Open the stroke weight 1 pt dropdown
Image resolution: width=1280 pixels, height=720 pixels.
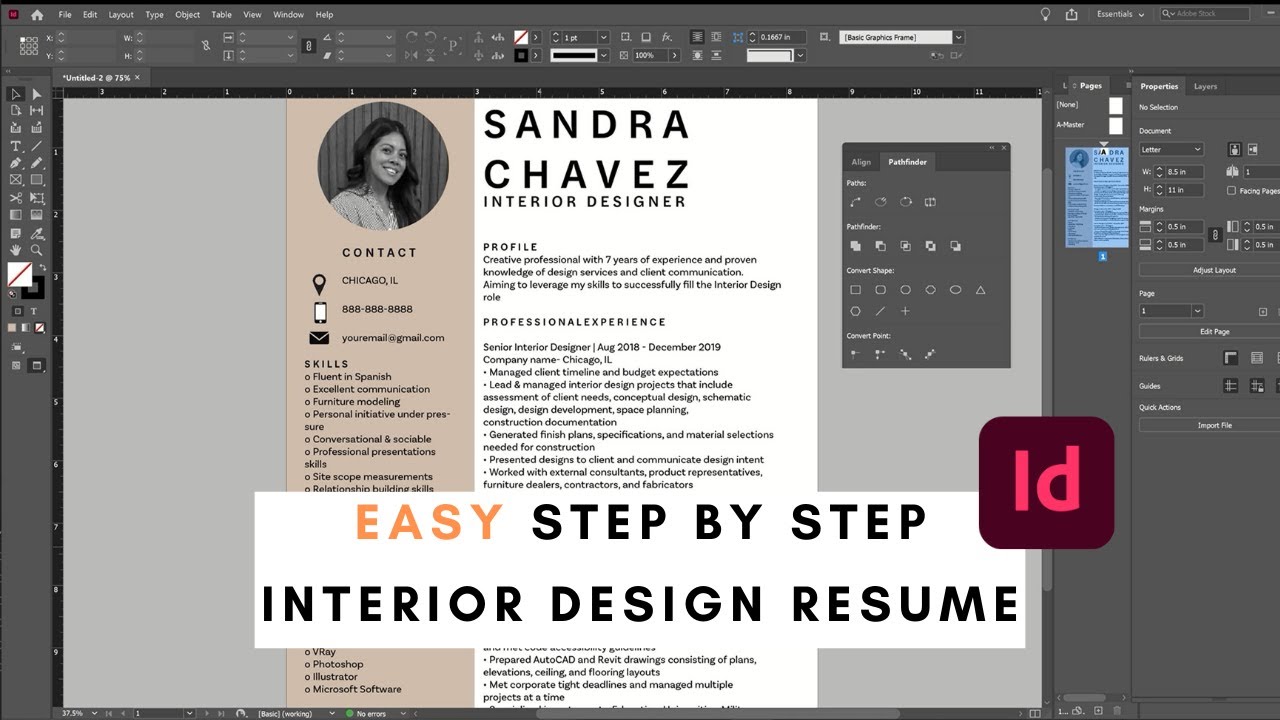point(603,37)
